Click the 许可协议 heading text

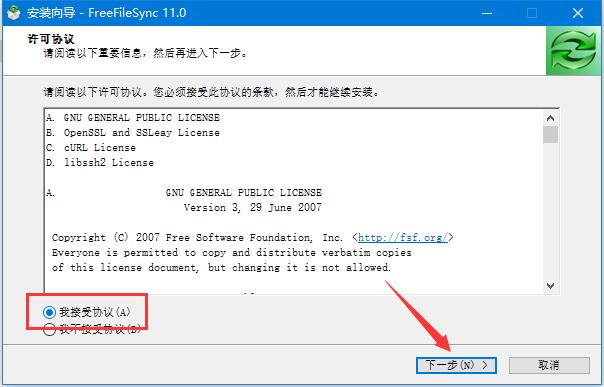click(x=51, y=39)
